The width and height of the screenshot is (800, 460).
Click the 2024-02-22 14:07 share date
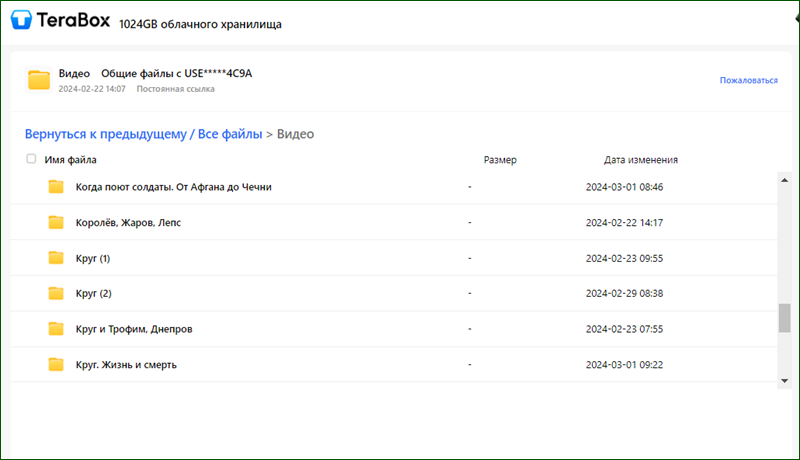click(92, 89)
